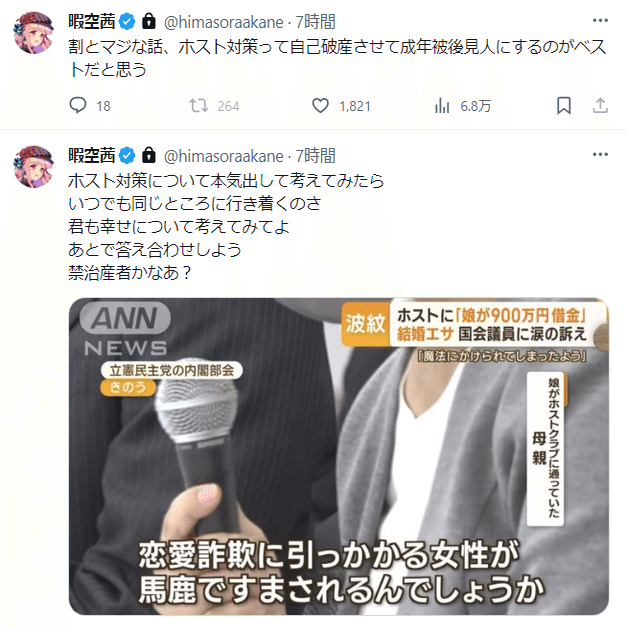Click the first tweet's profile avatar

pos(34,33)
